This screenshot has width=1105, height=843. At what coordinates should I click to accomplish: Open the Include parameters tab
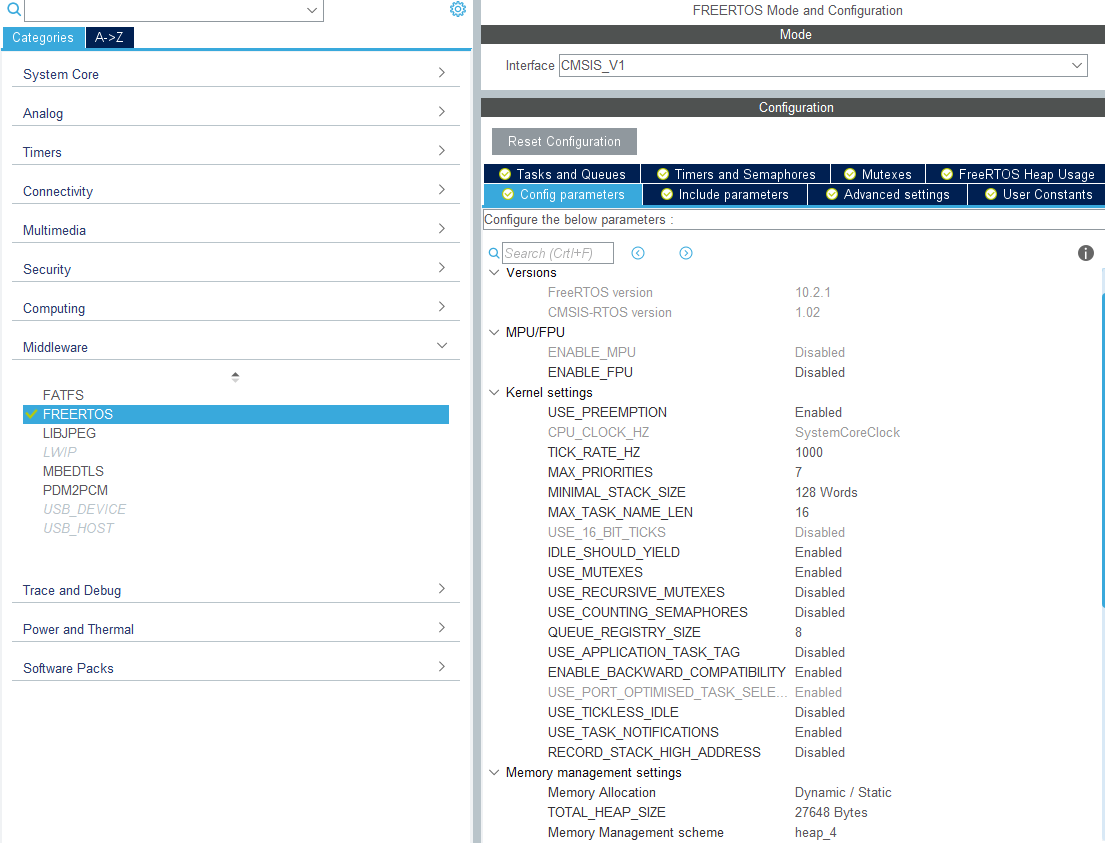point(725,195)
